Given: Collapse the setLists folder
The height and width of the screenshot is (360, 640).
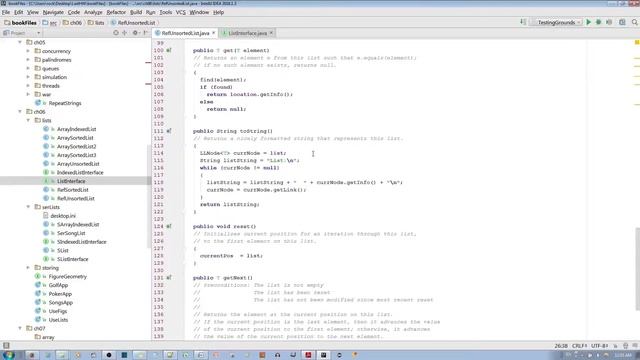Looking at the screenshot, I should [28, 207].
